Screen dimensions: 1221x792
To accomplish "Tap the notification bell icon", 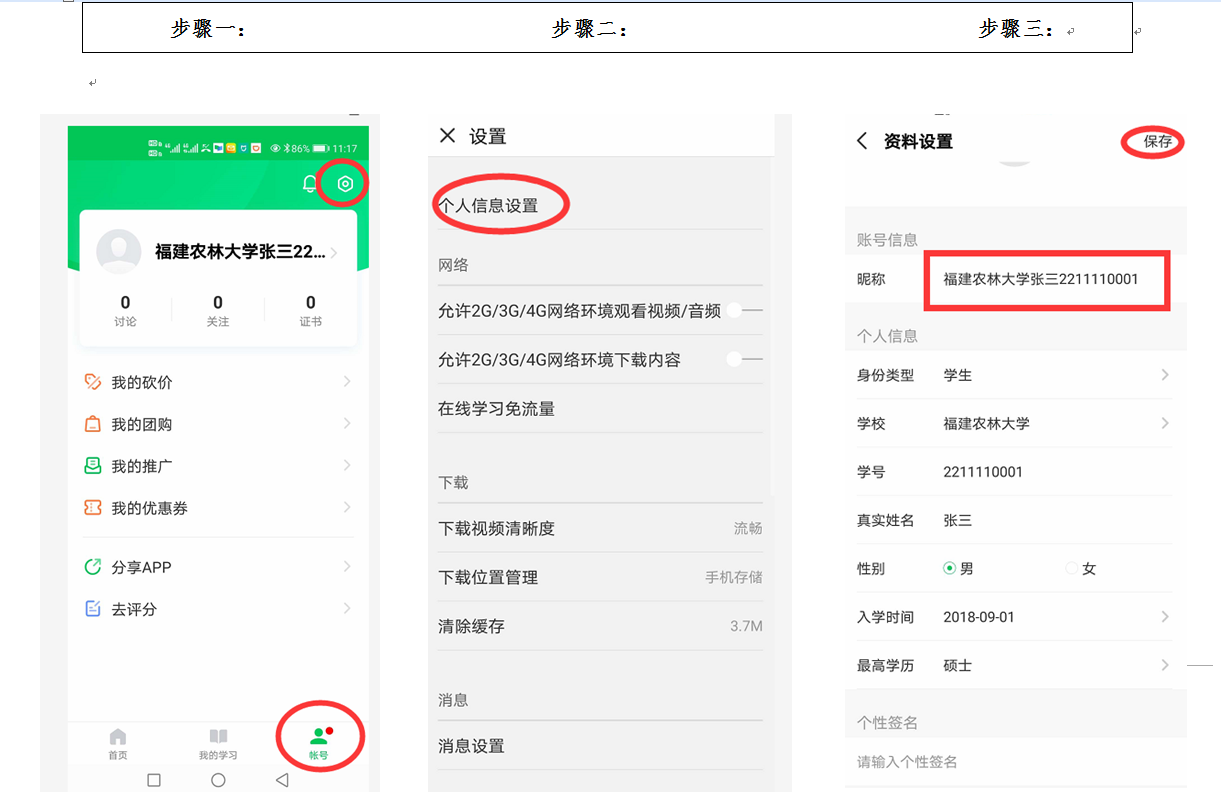I will tap(310, 184).
